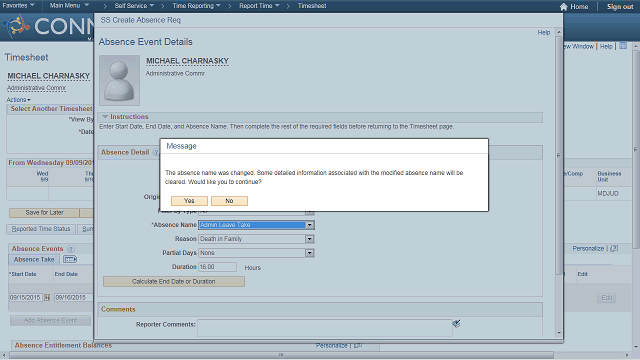This screenshot has height=360, width=640.
Task: Click the help icon beside Absence Events
Action: click(x=71, y=249)
